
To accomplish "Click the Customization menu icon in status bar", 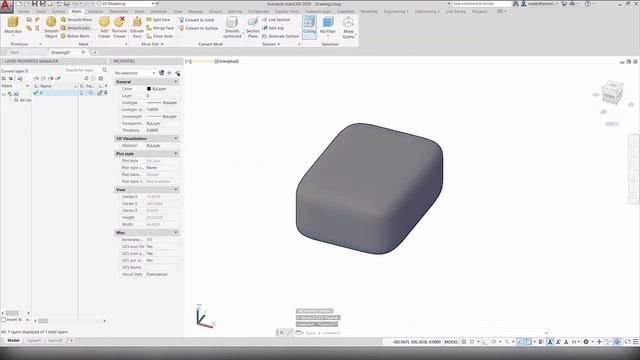I will 636,342.
